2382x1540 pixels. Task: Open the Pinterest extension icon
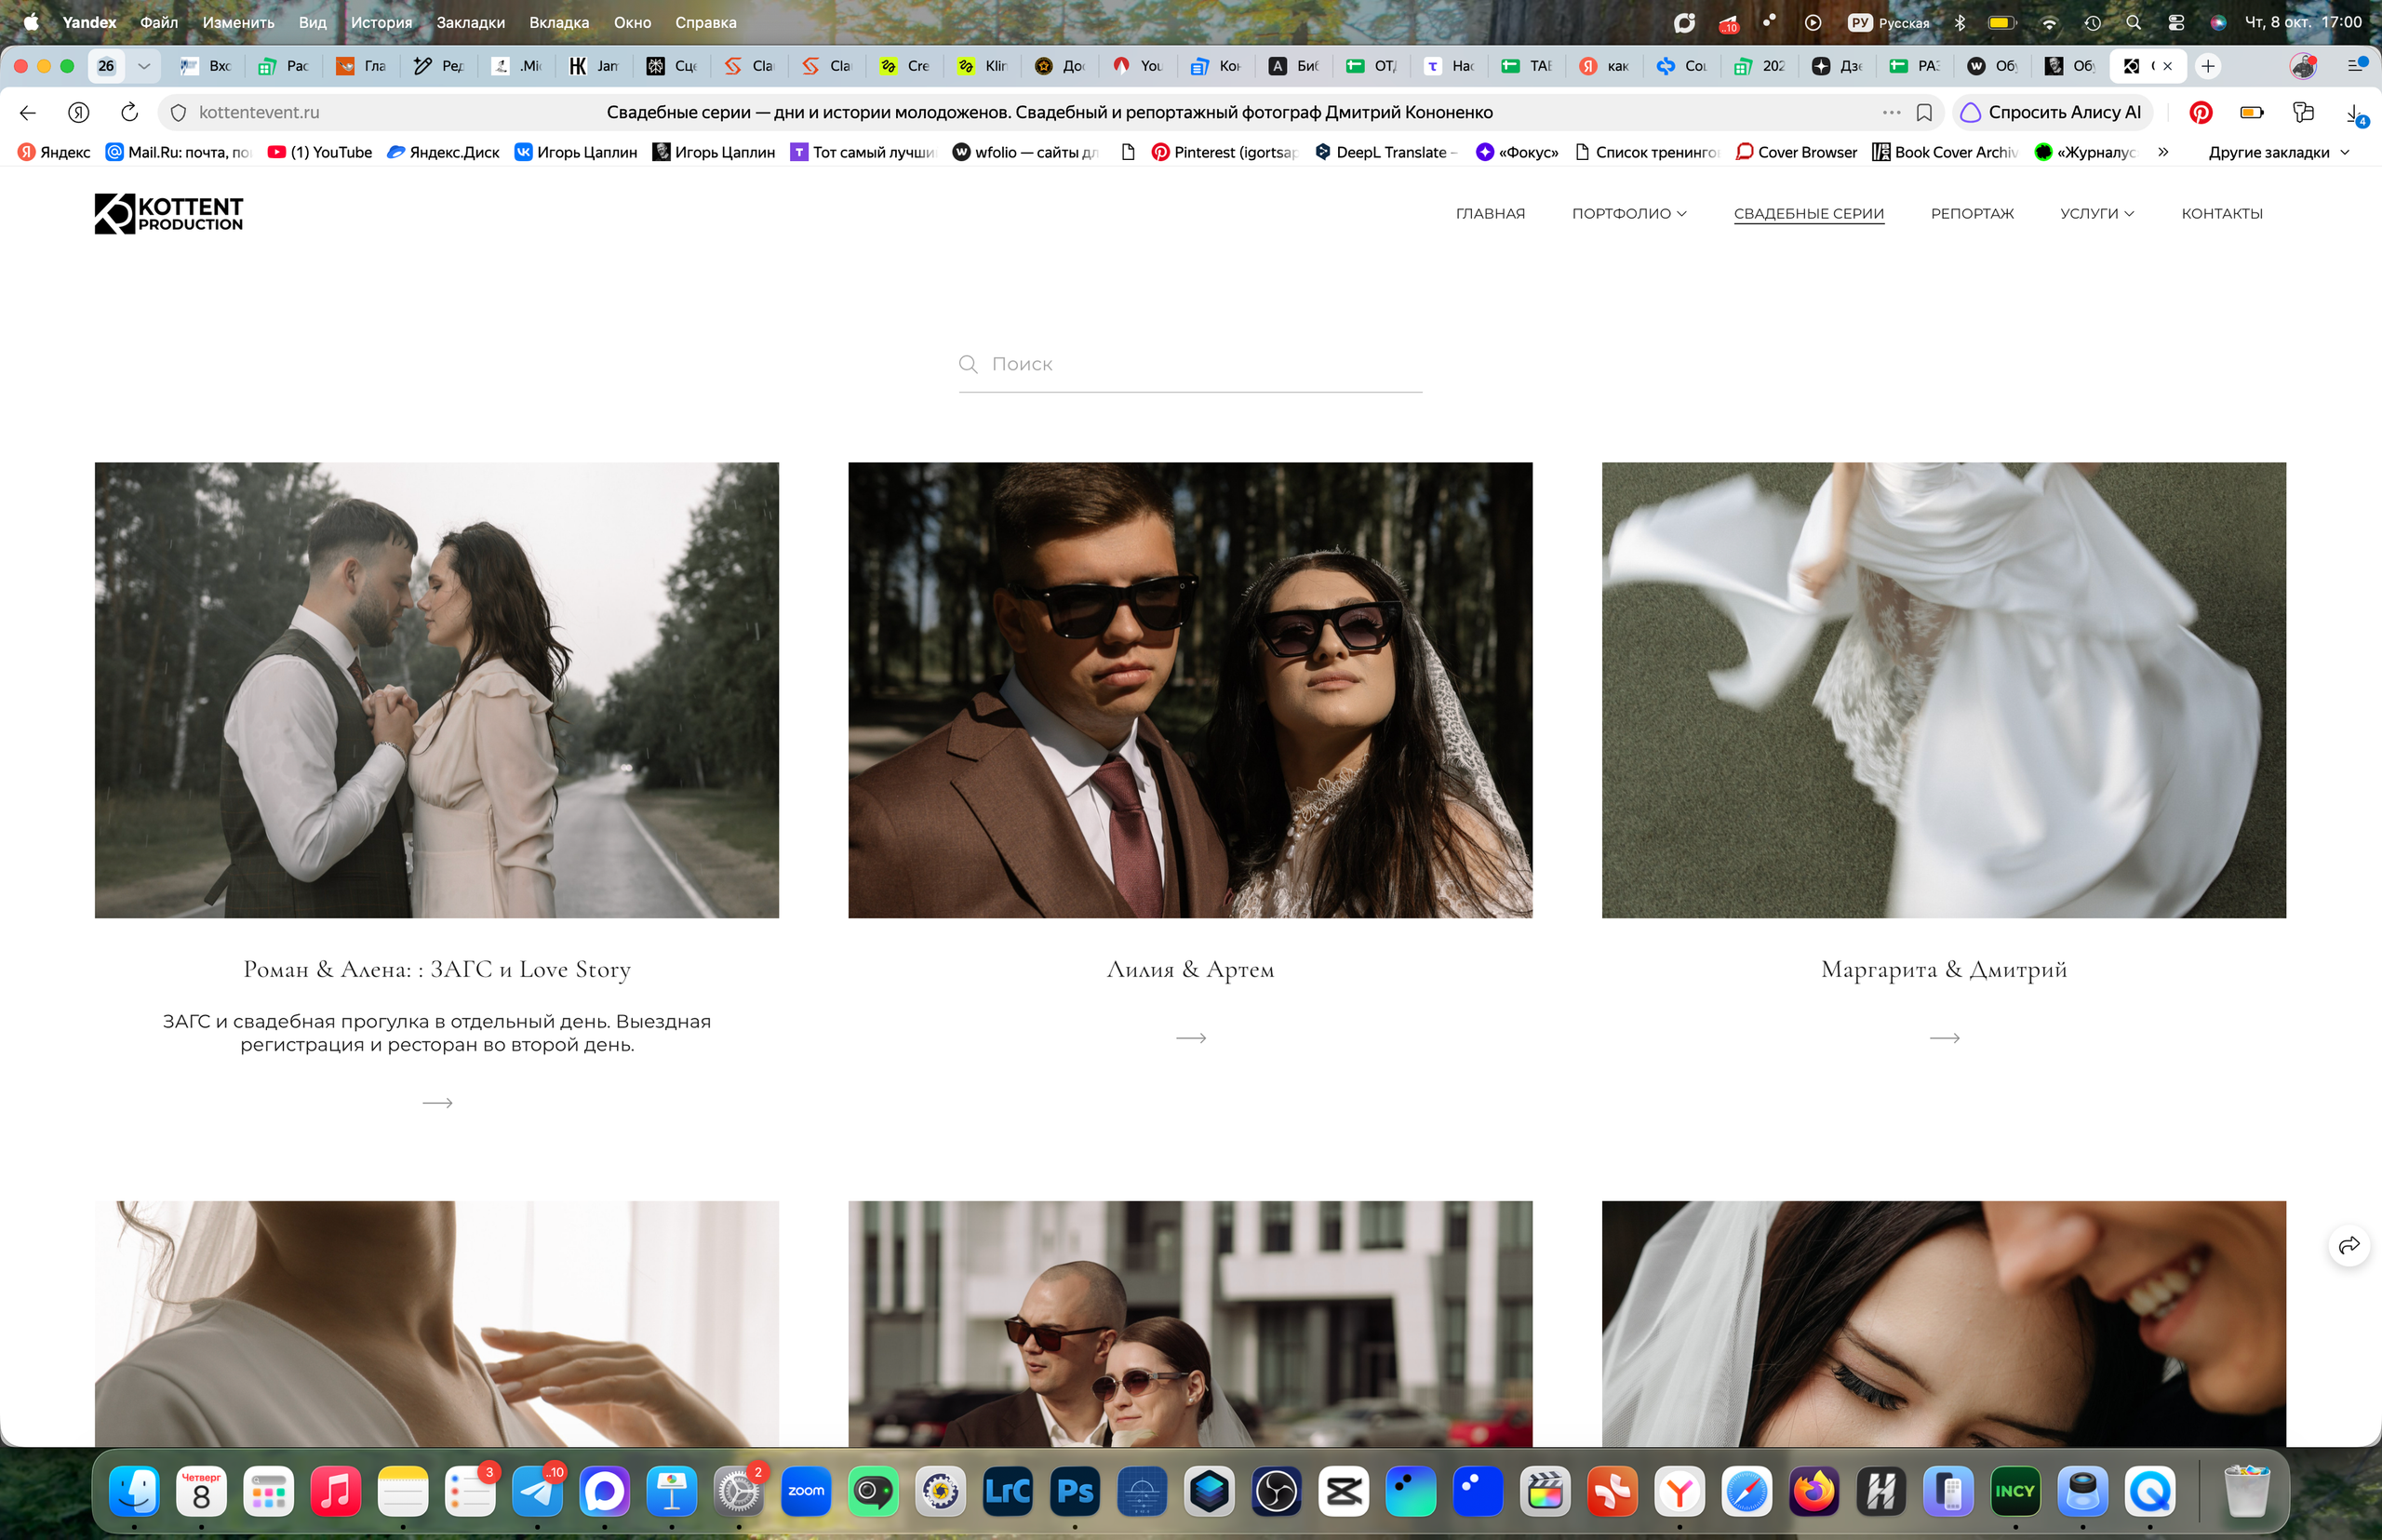pyautogui.click(x=2200, y=112)
